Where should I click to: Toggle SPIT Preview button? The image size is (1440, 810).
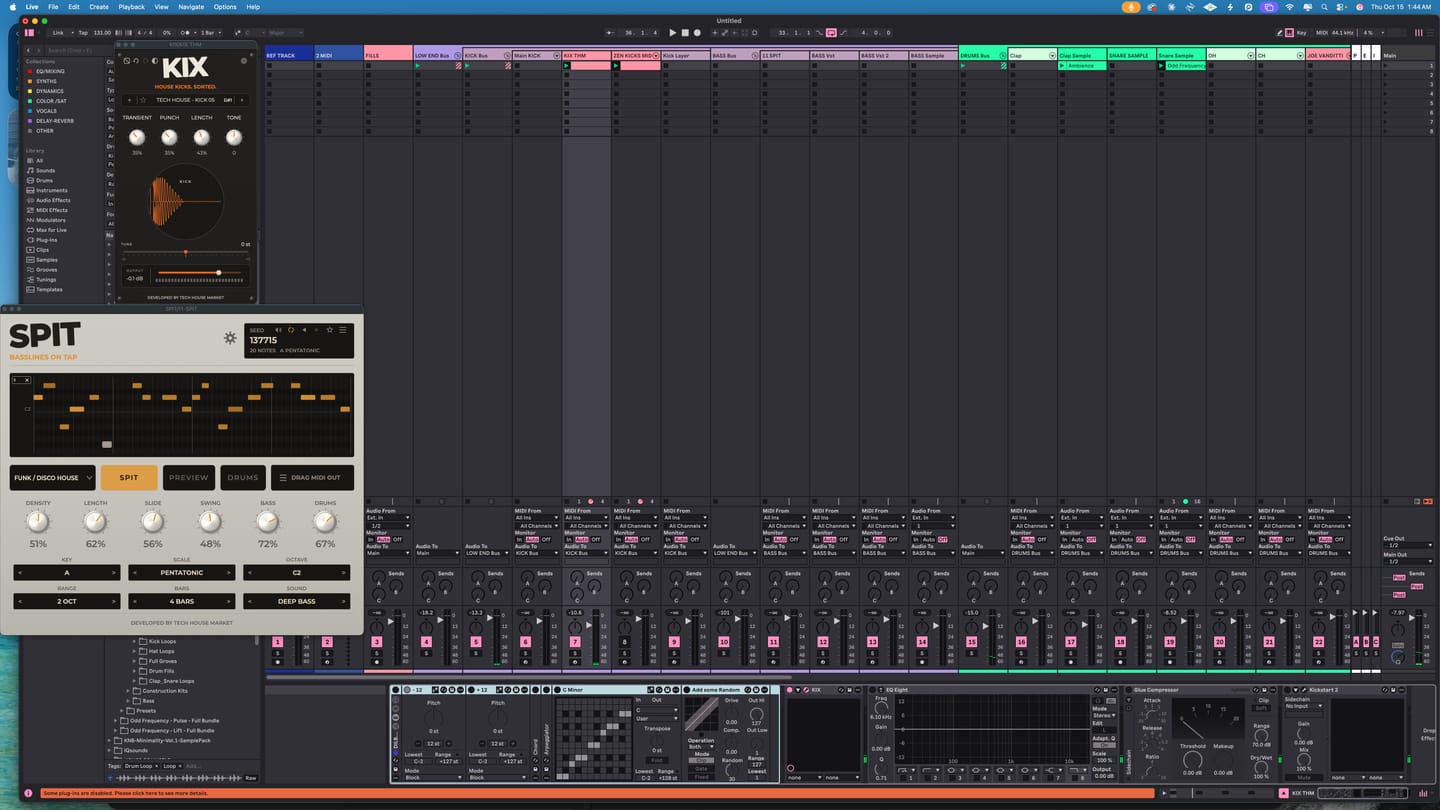[189, 478]
